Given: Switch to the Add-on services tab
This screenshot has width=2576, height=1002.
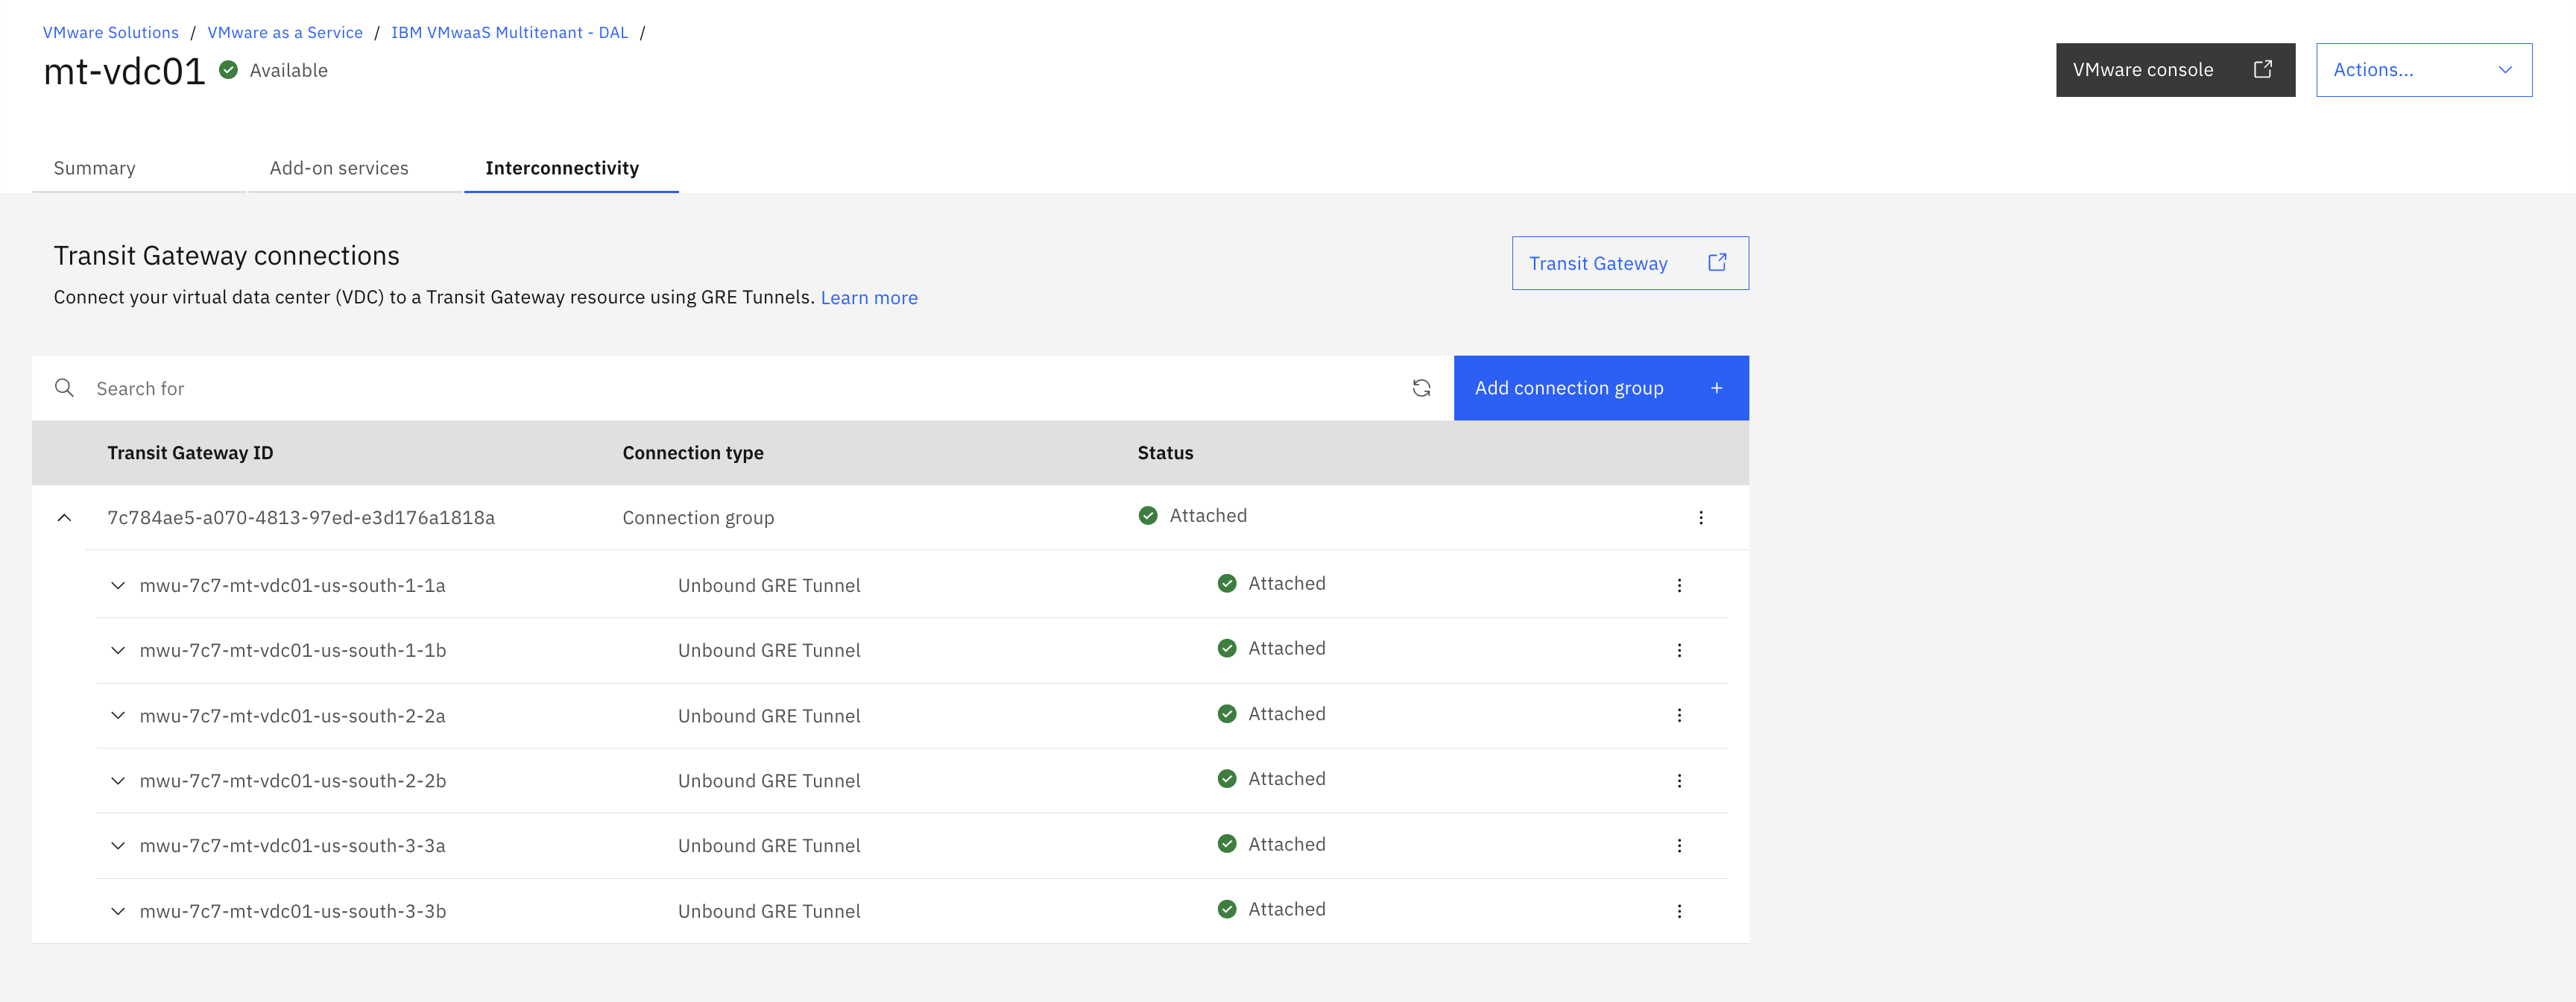Looking at the screenshot, I should pyautogui.click(x=339, y=168).
